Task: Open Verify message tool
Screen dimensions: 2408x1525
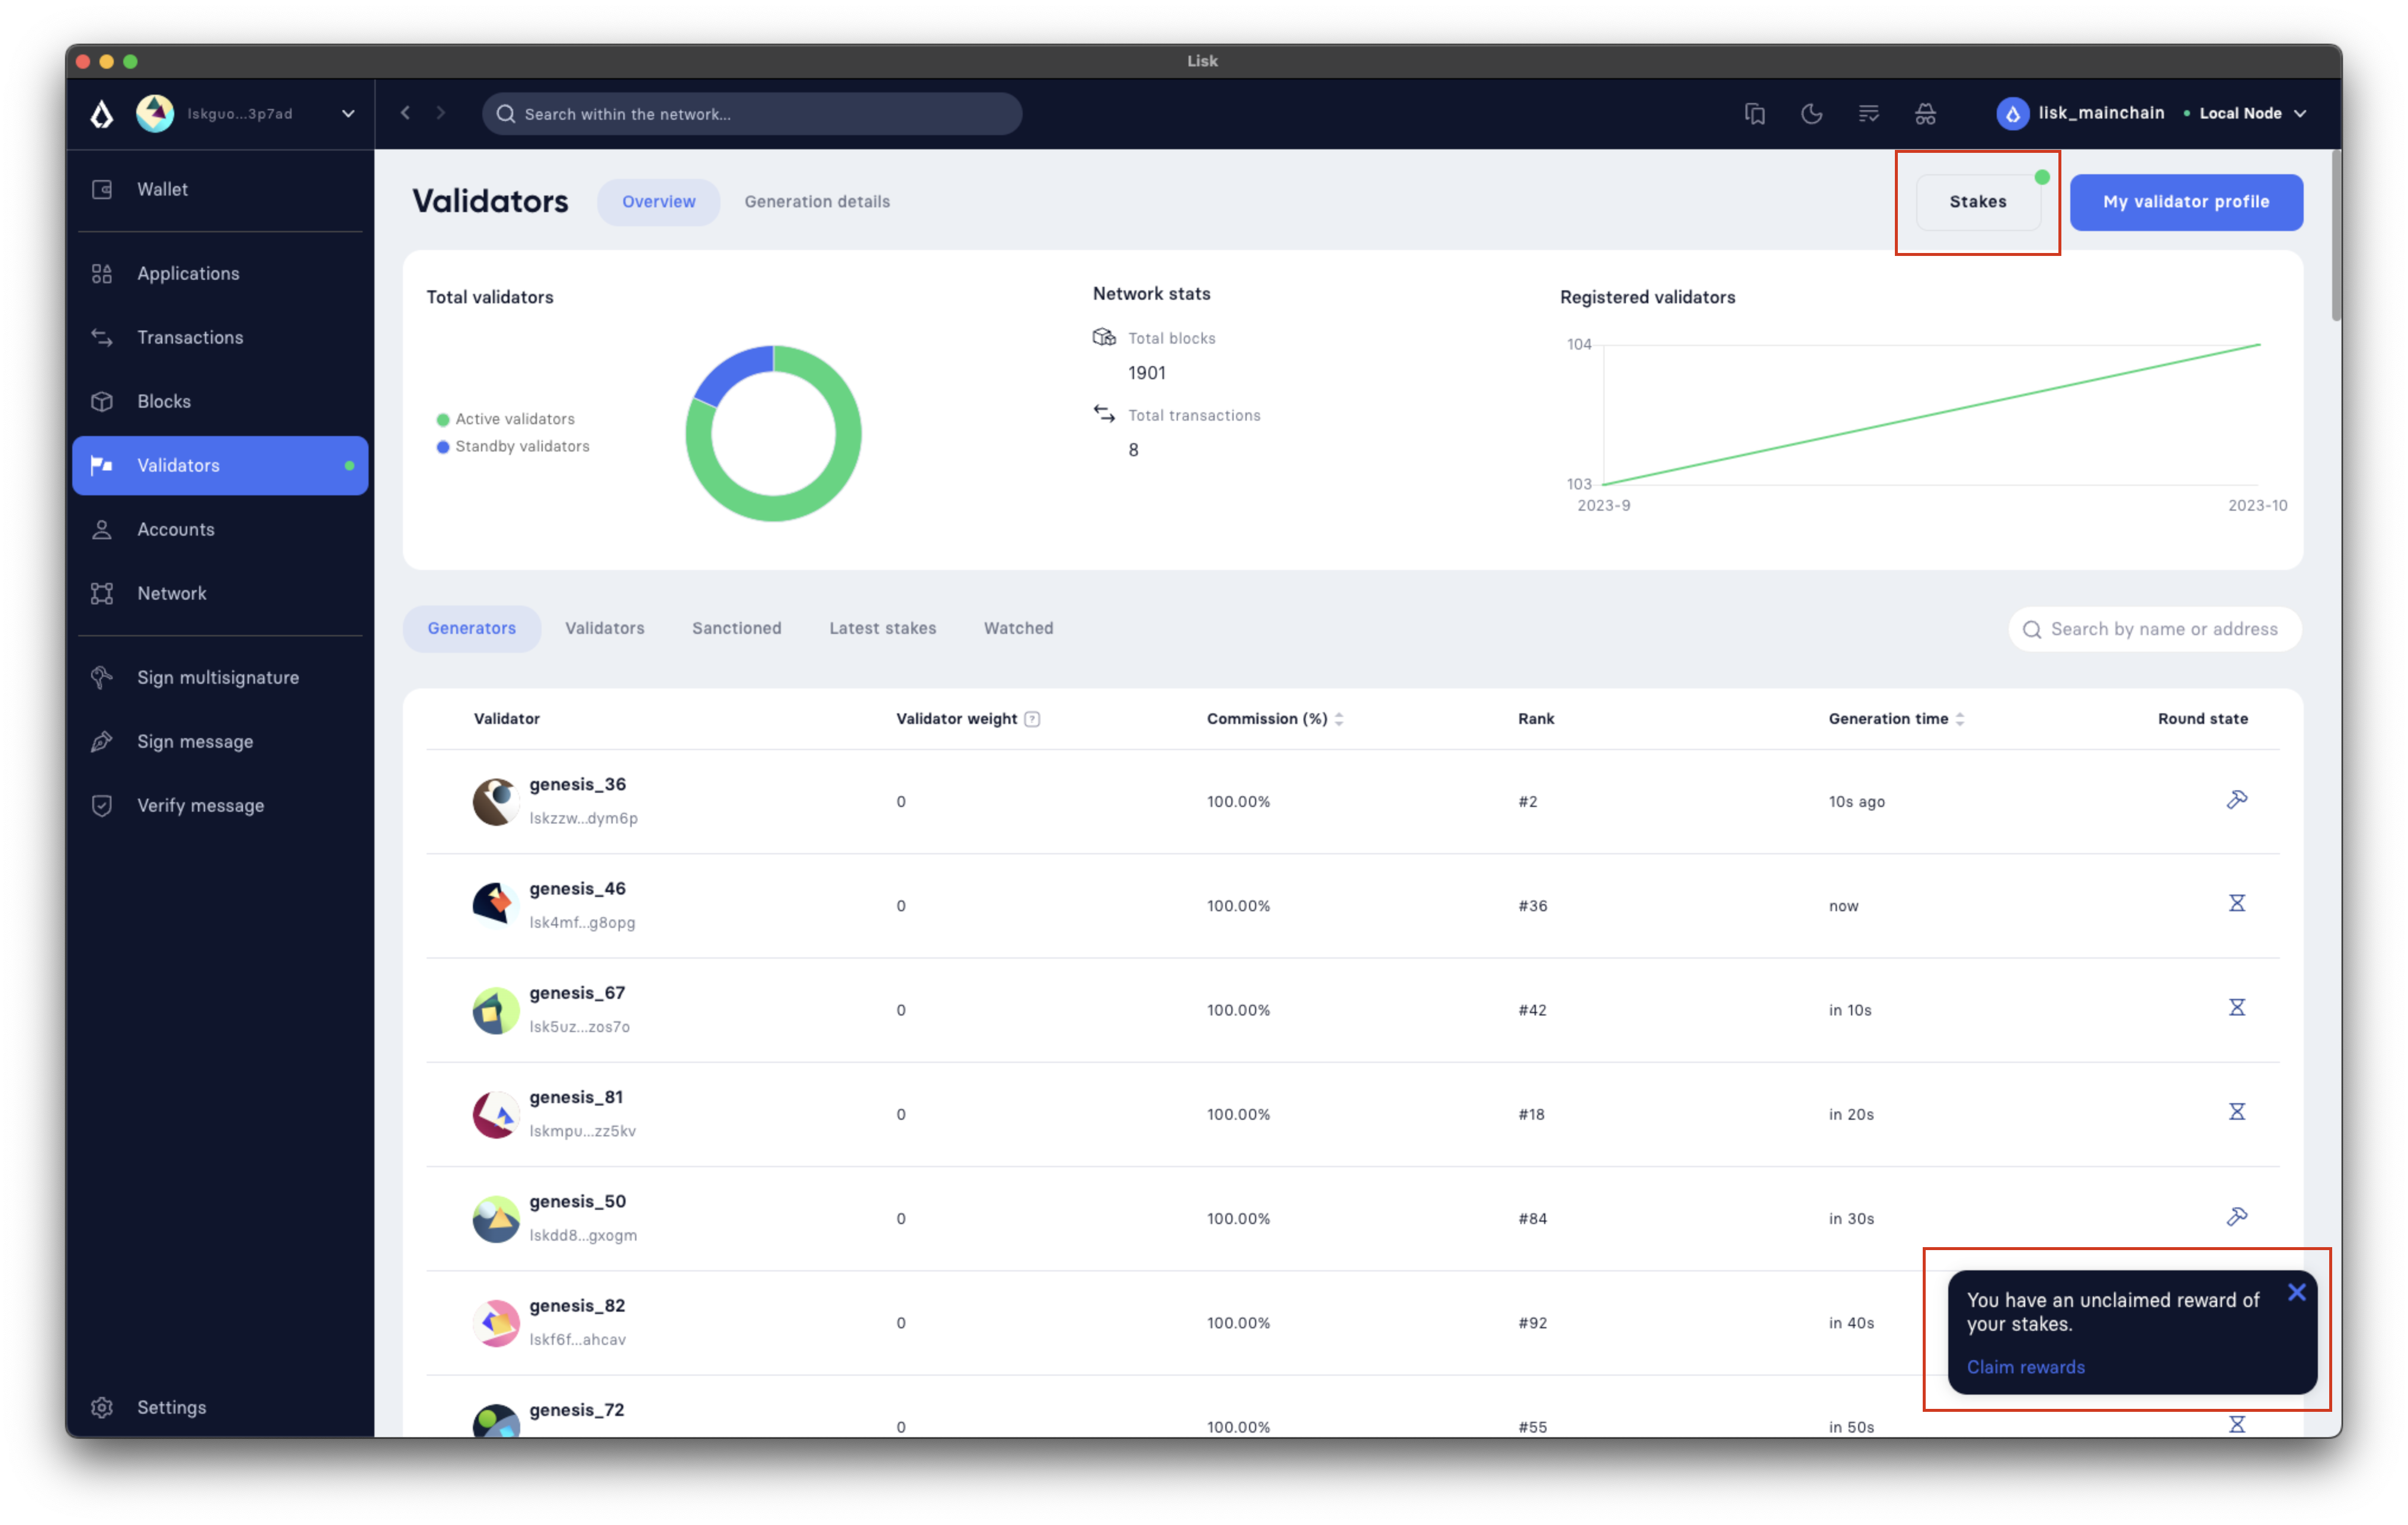Action: click(x=220, y=805)
